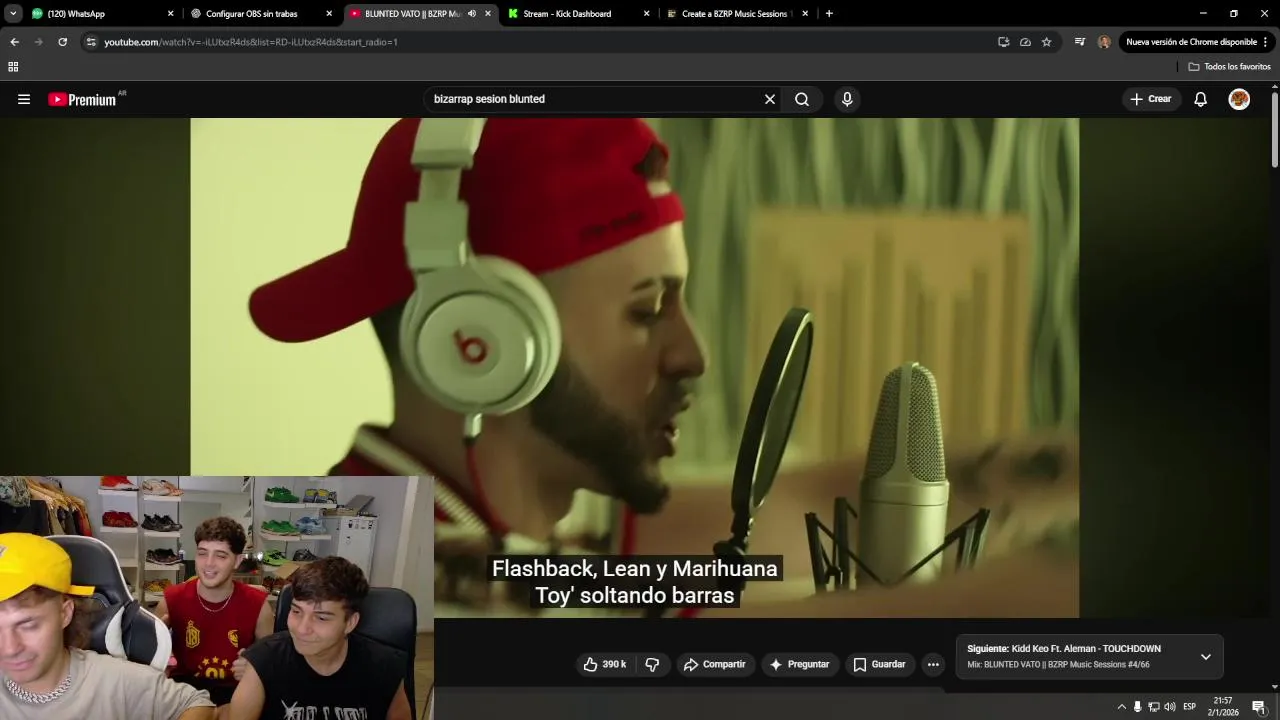
Task: Like the video with 390 k
Action: pos(605,664)
